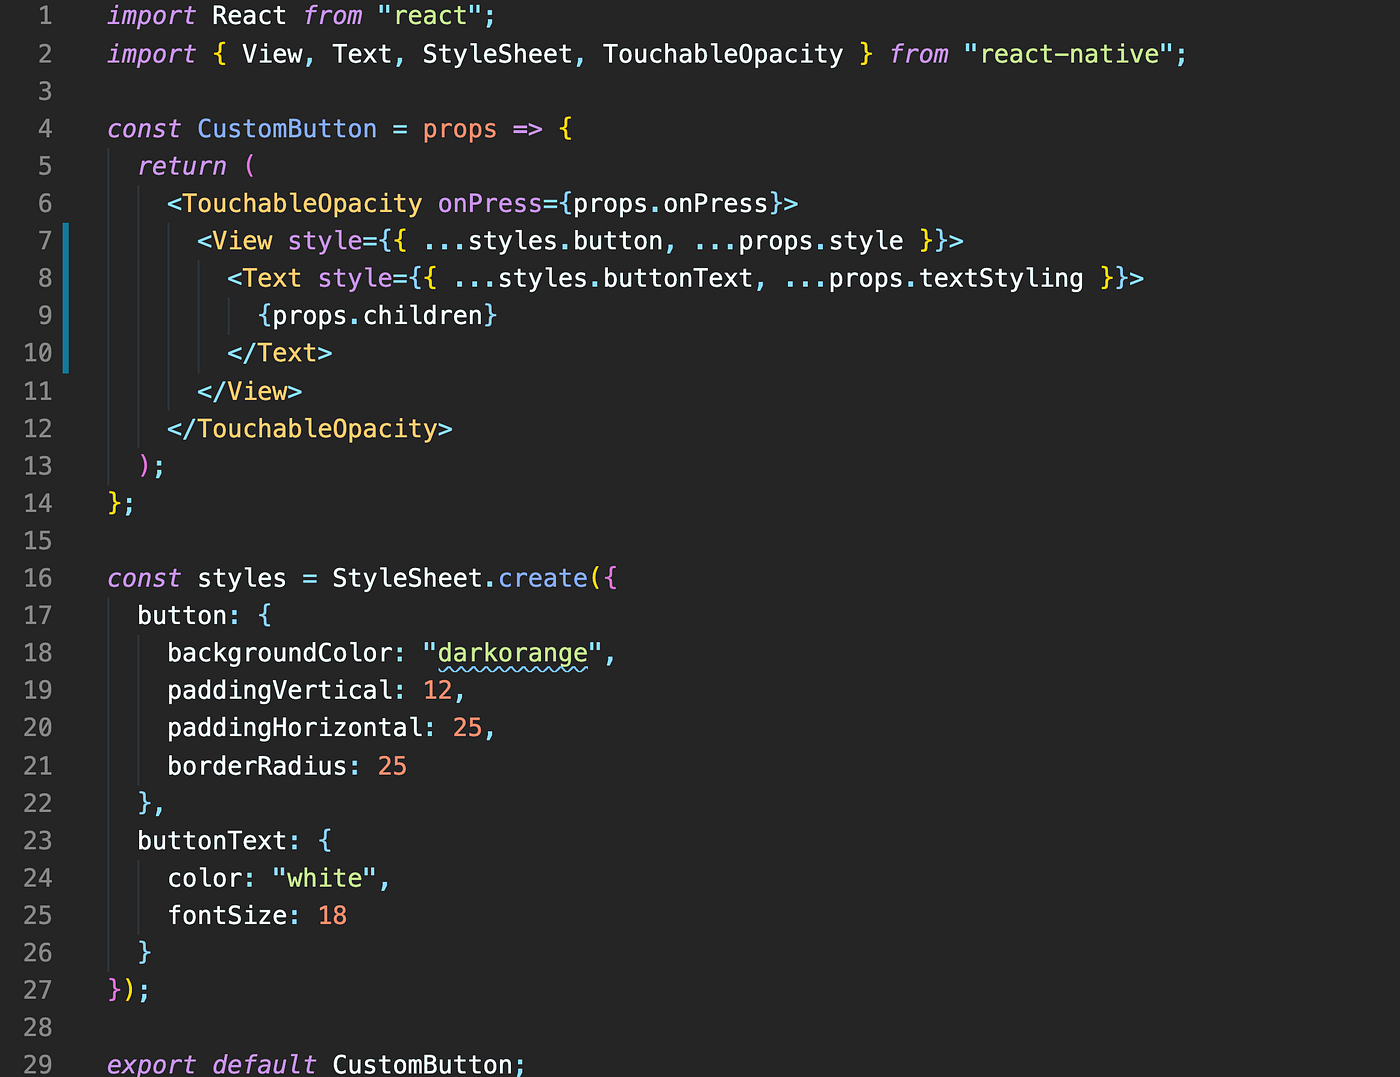This screenshot has width=1400, height=1077.
Task: Click line number 7 in the gutter
Action: tap(44, 240)
